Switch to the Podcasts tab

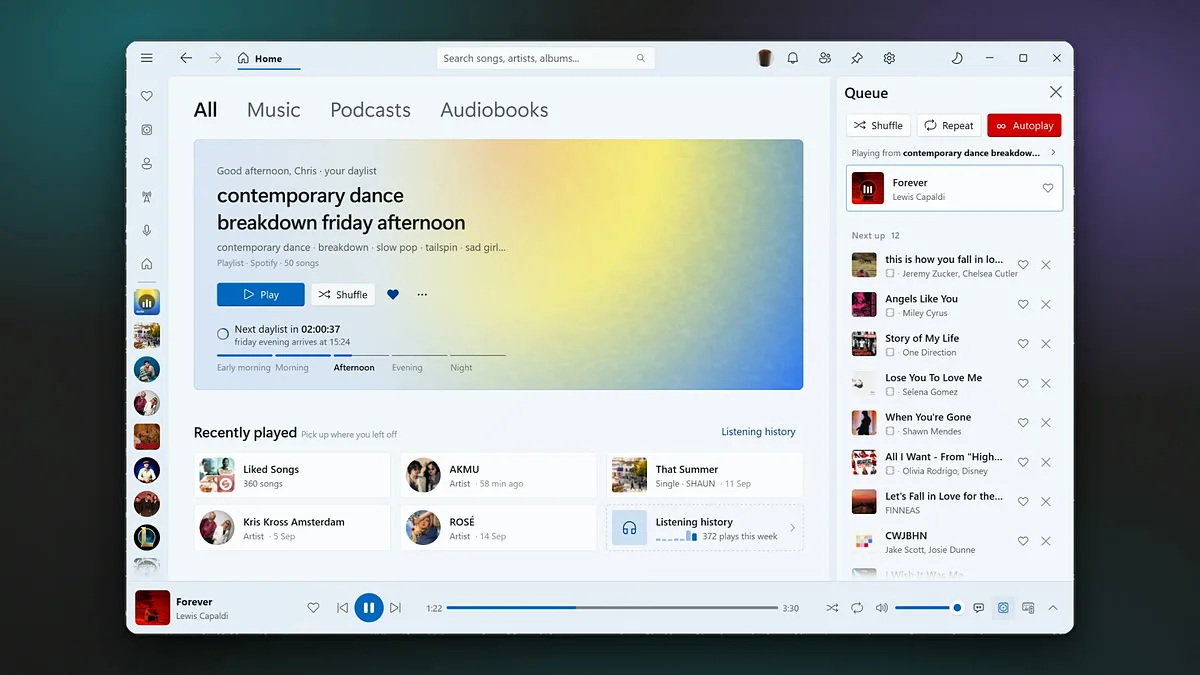pyautogui.click(x=370, y=110)
